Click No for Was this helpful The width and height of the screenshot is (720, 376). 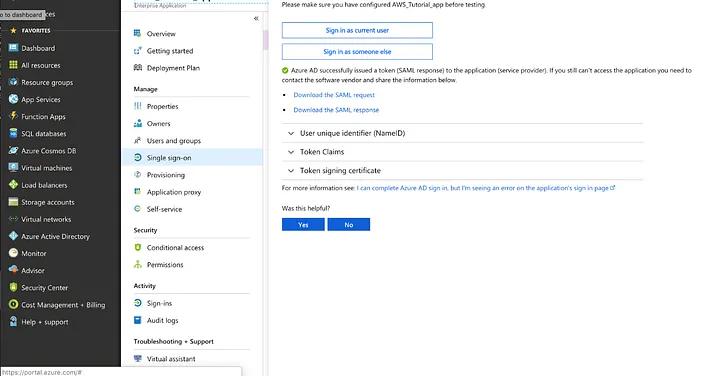pyautogui.click(x=349, y=224)
